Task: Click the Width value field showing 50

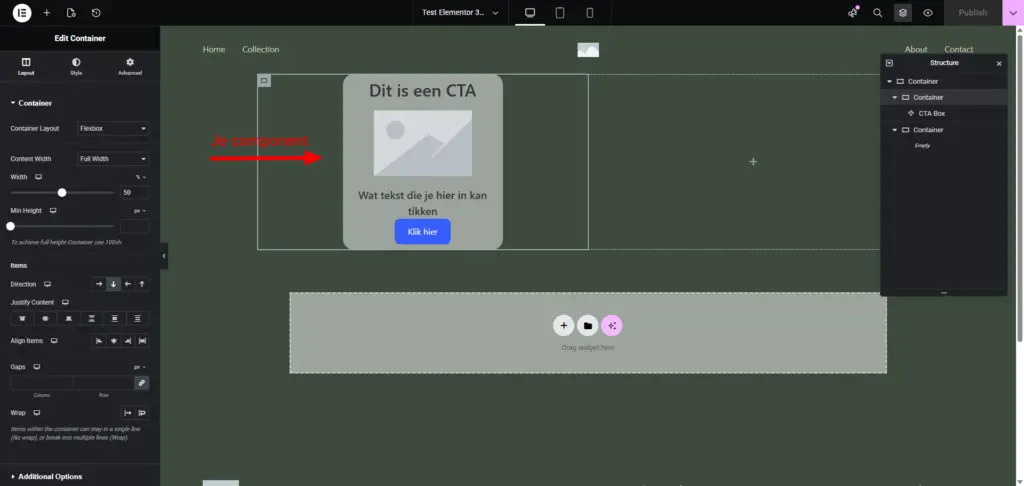Action: click(x=135, y=193)
